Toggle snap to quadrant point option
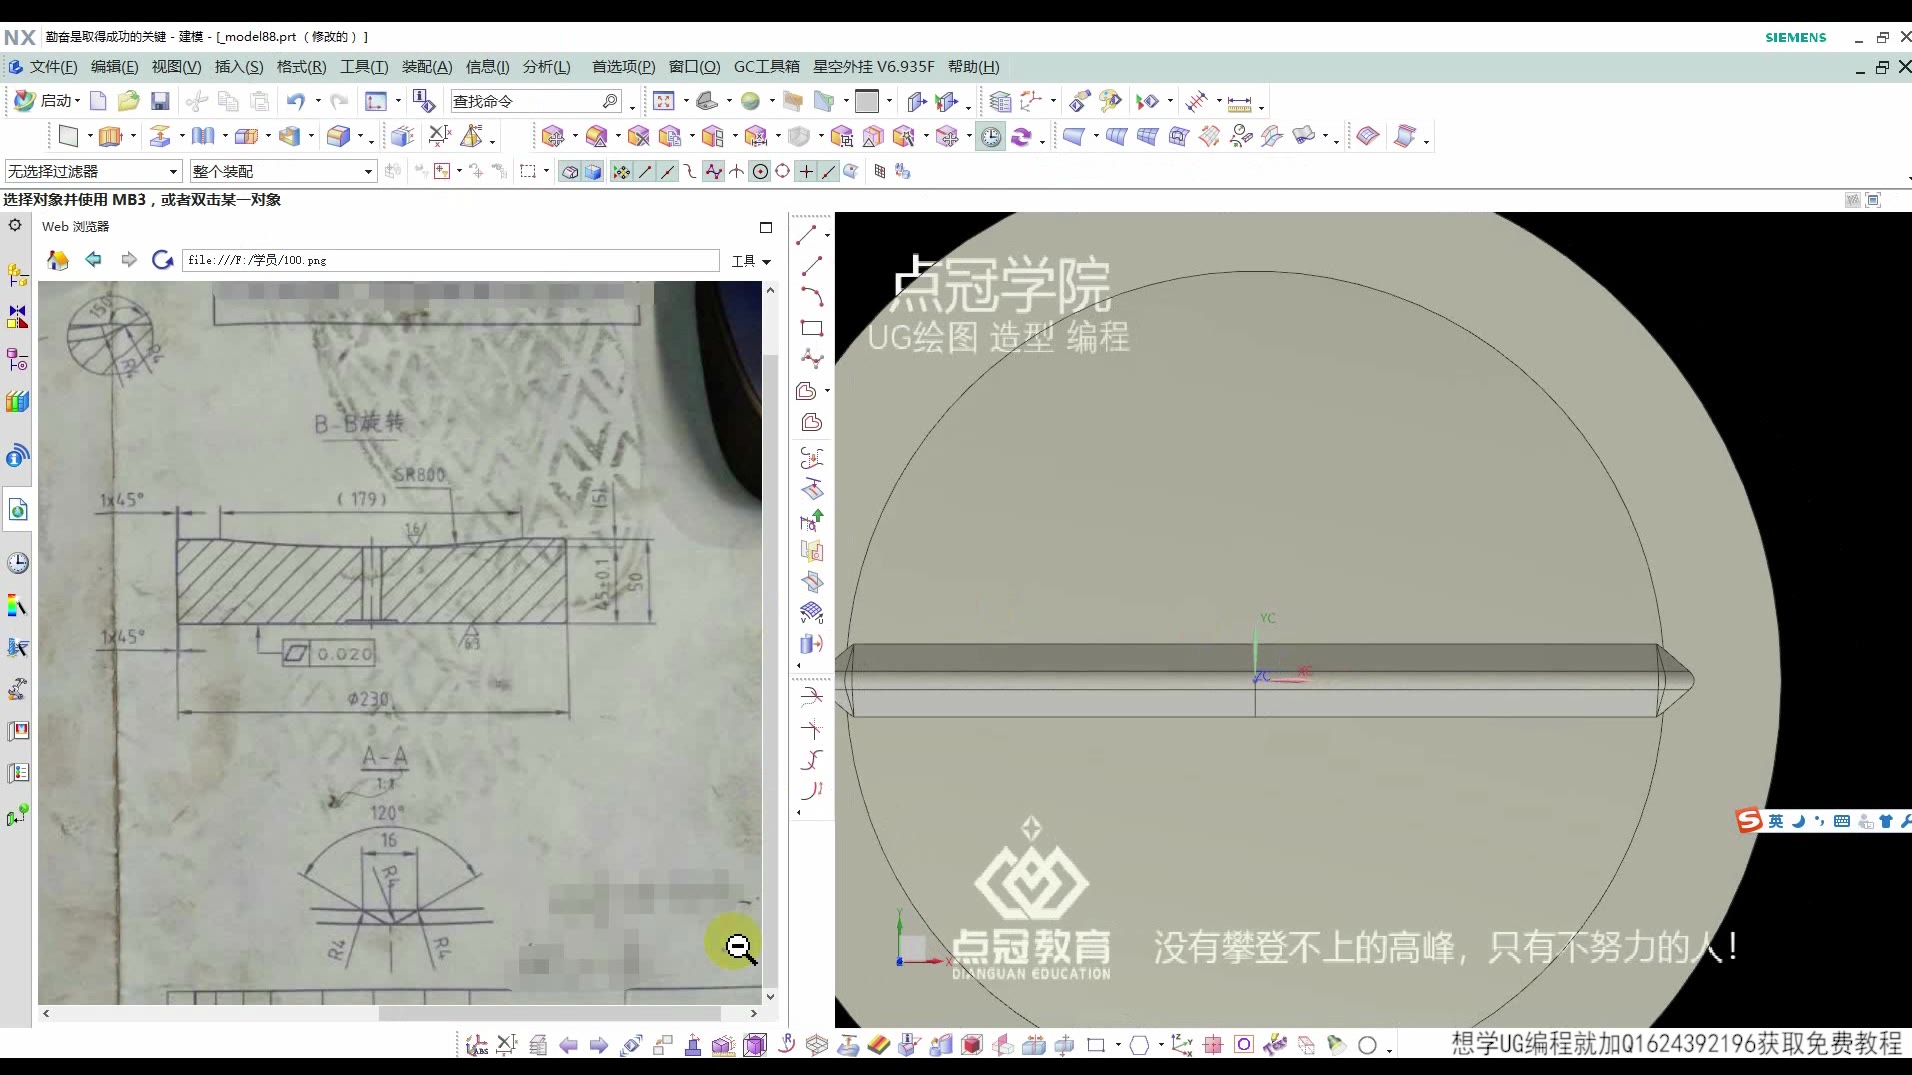 [x=782, y=172]
